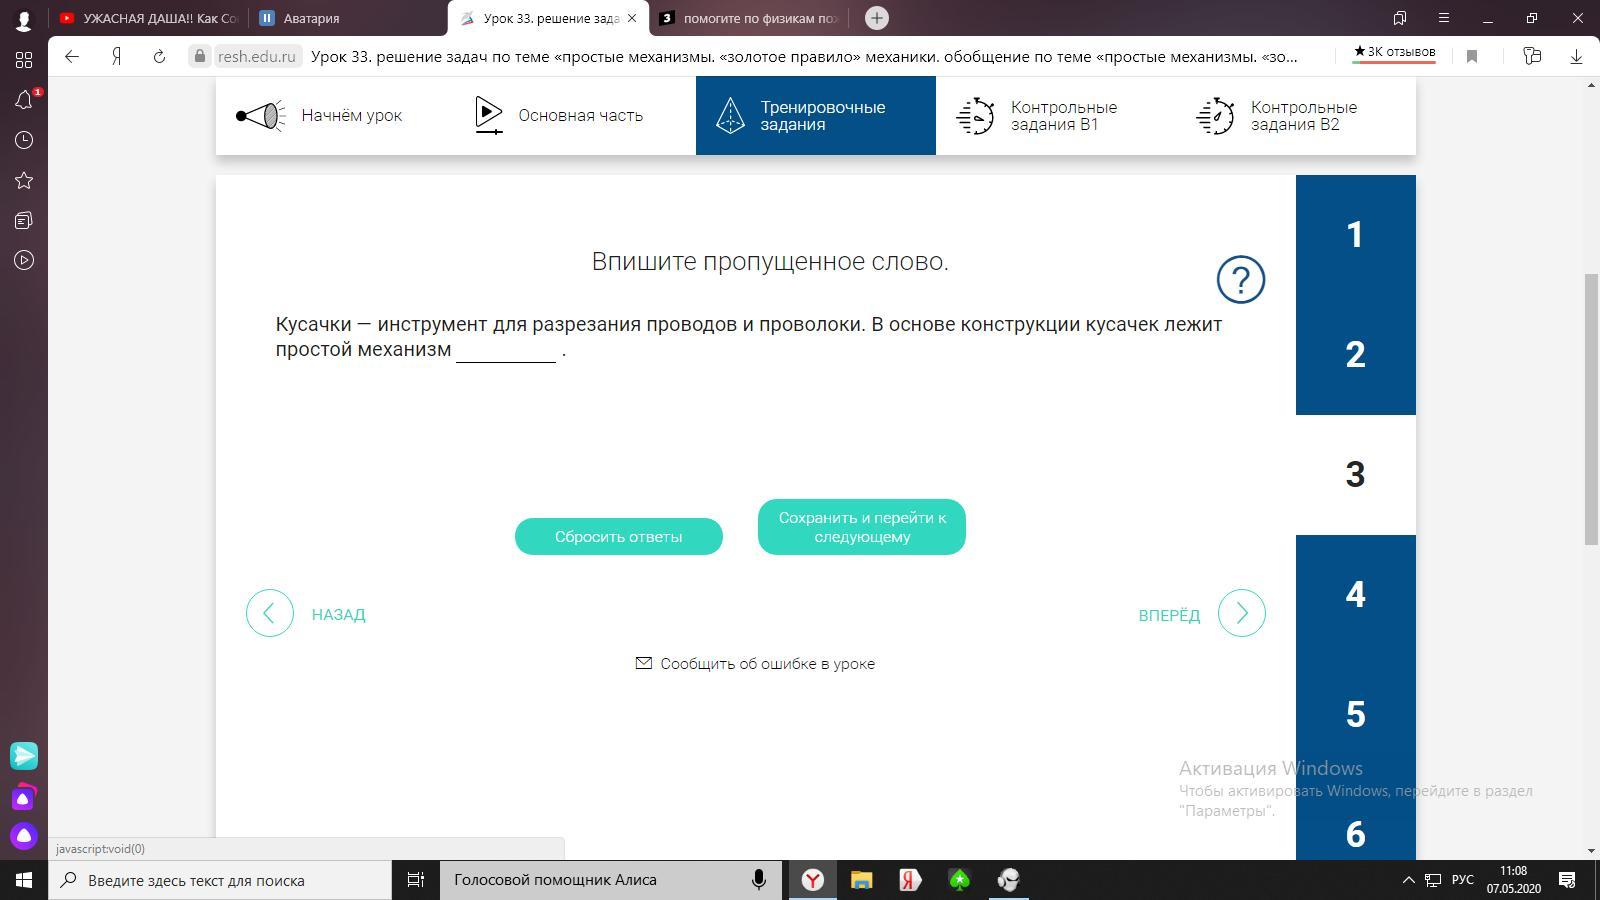Click the Alice microphone icon

point(759,880)
